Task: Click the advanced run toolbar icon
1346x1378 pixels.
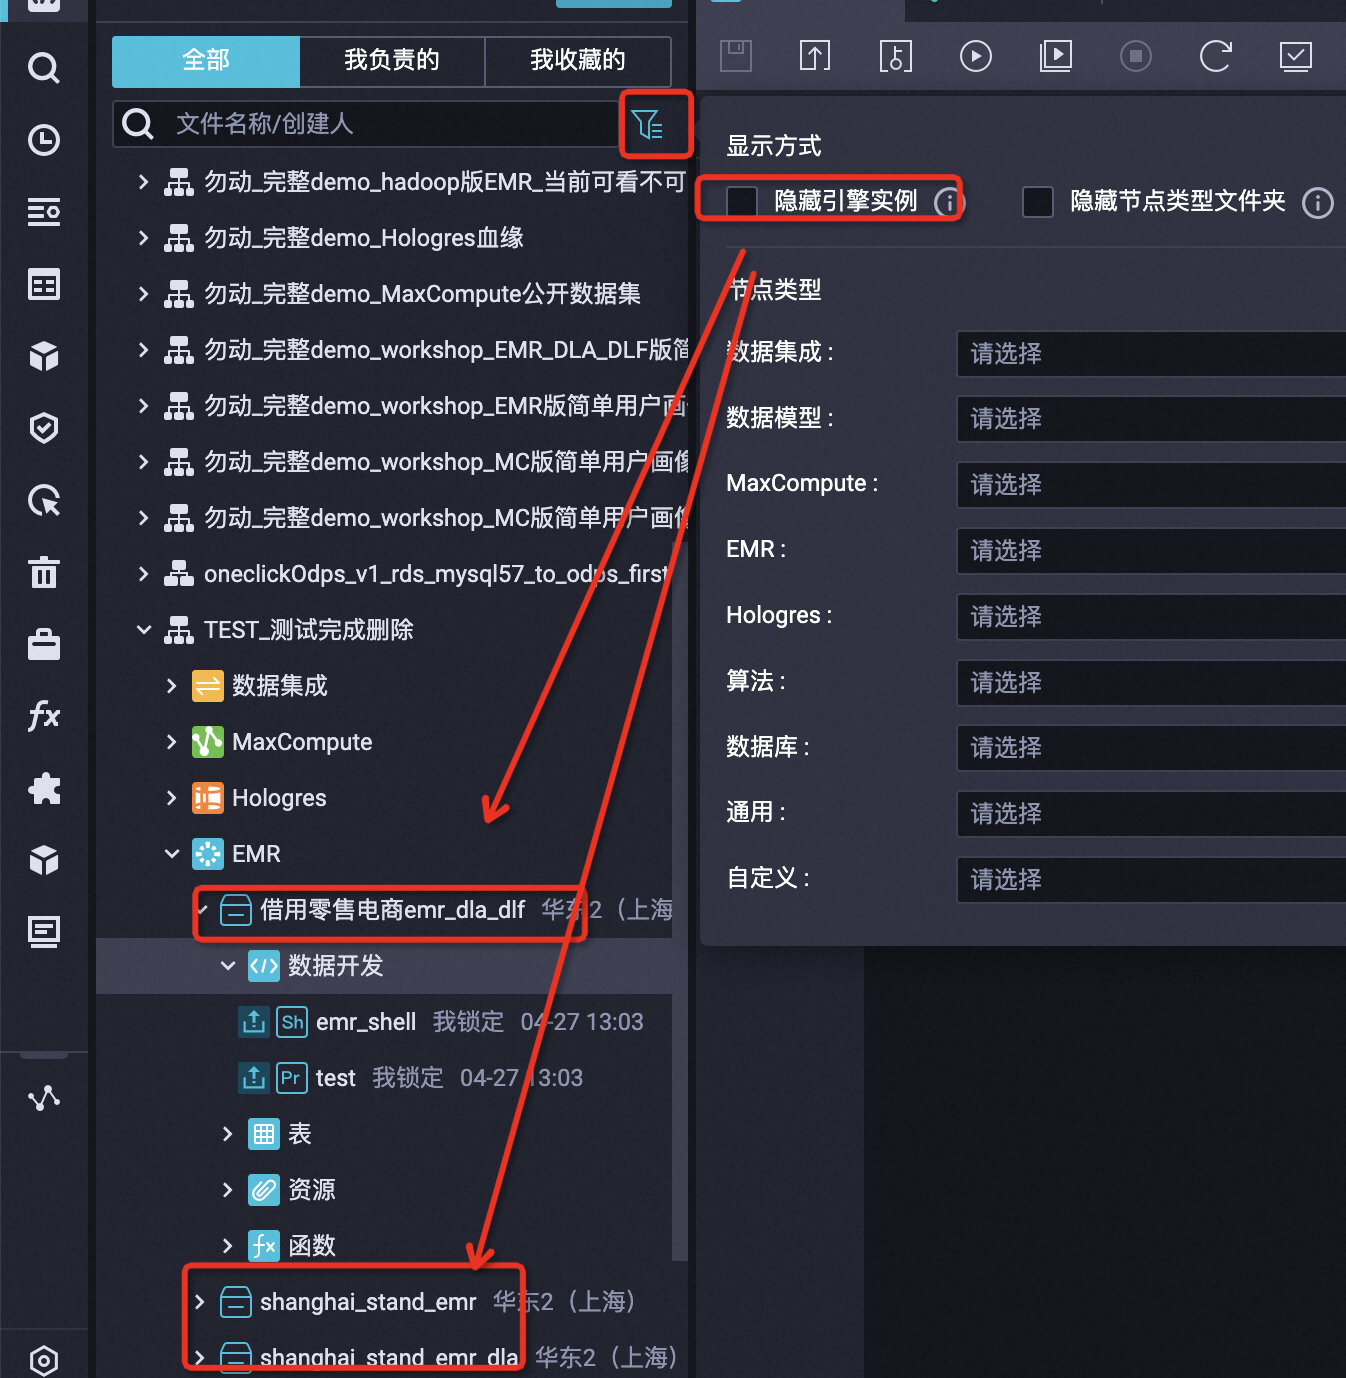Action: coord(1056,56)
